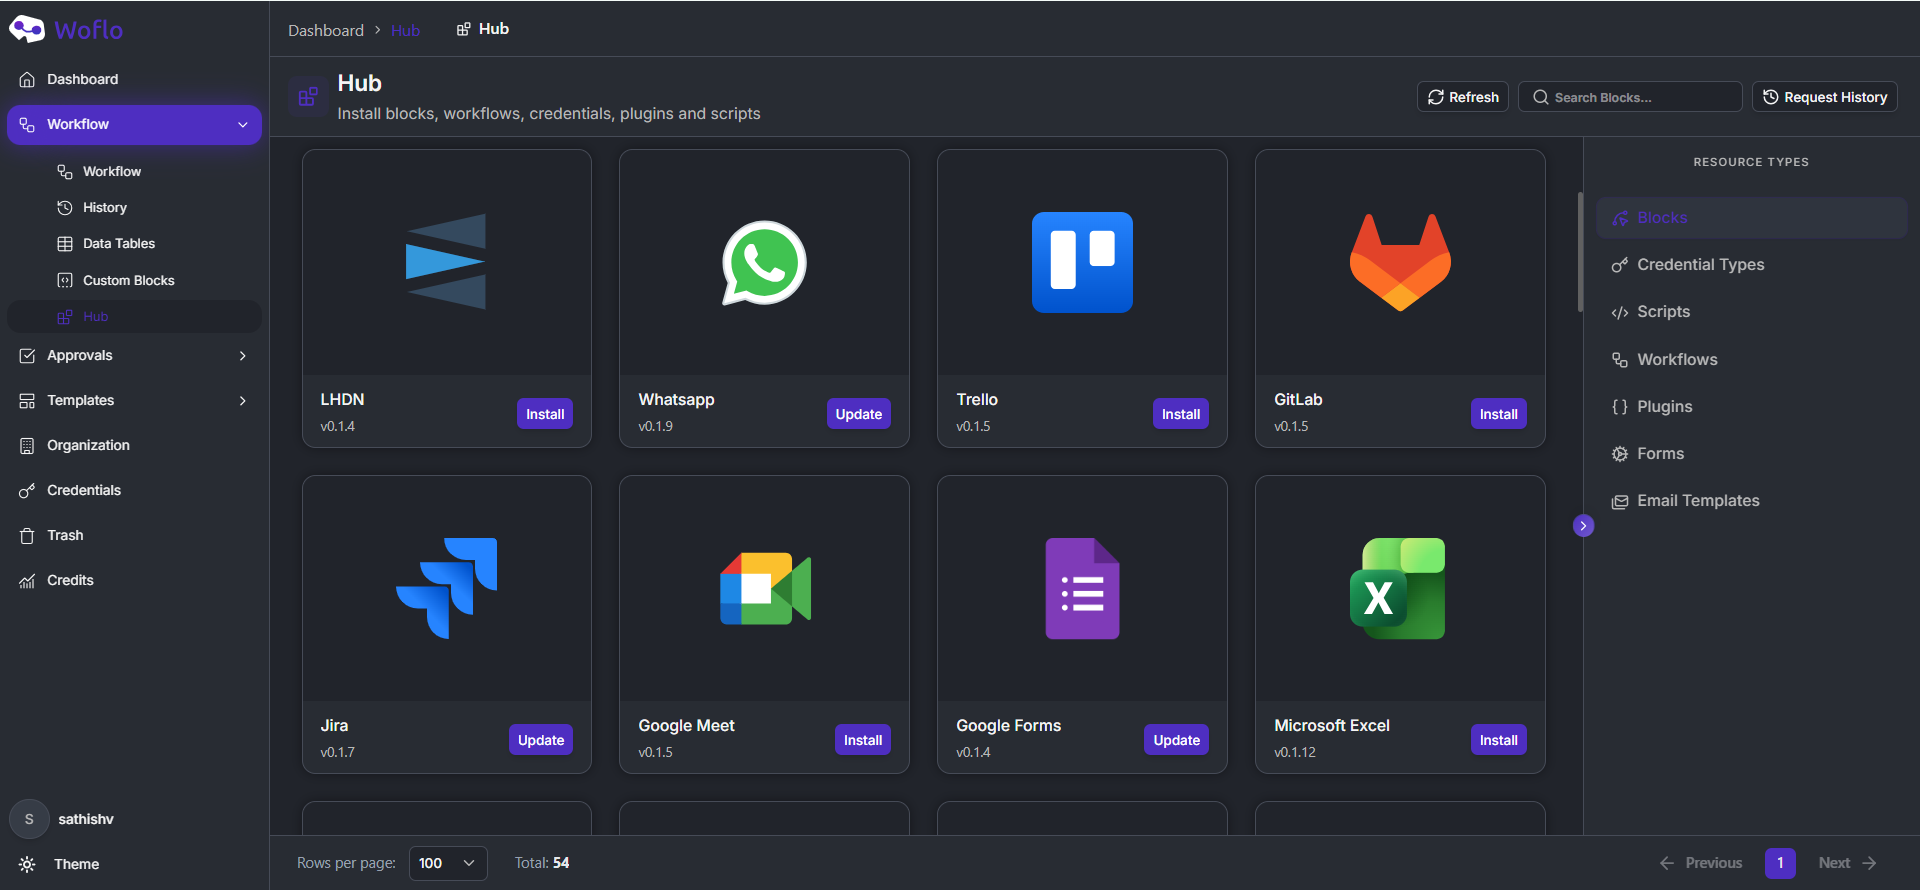Update the Whatsapp block
The image size is (1920, 890).
(858, 414)
